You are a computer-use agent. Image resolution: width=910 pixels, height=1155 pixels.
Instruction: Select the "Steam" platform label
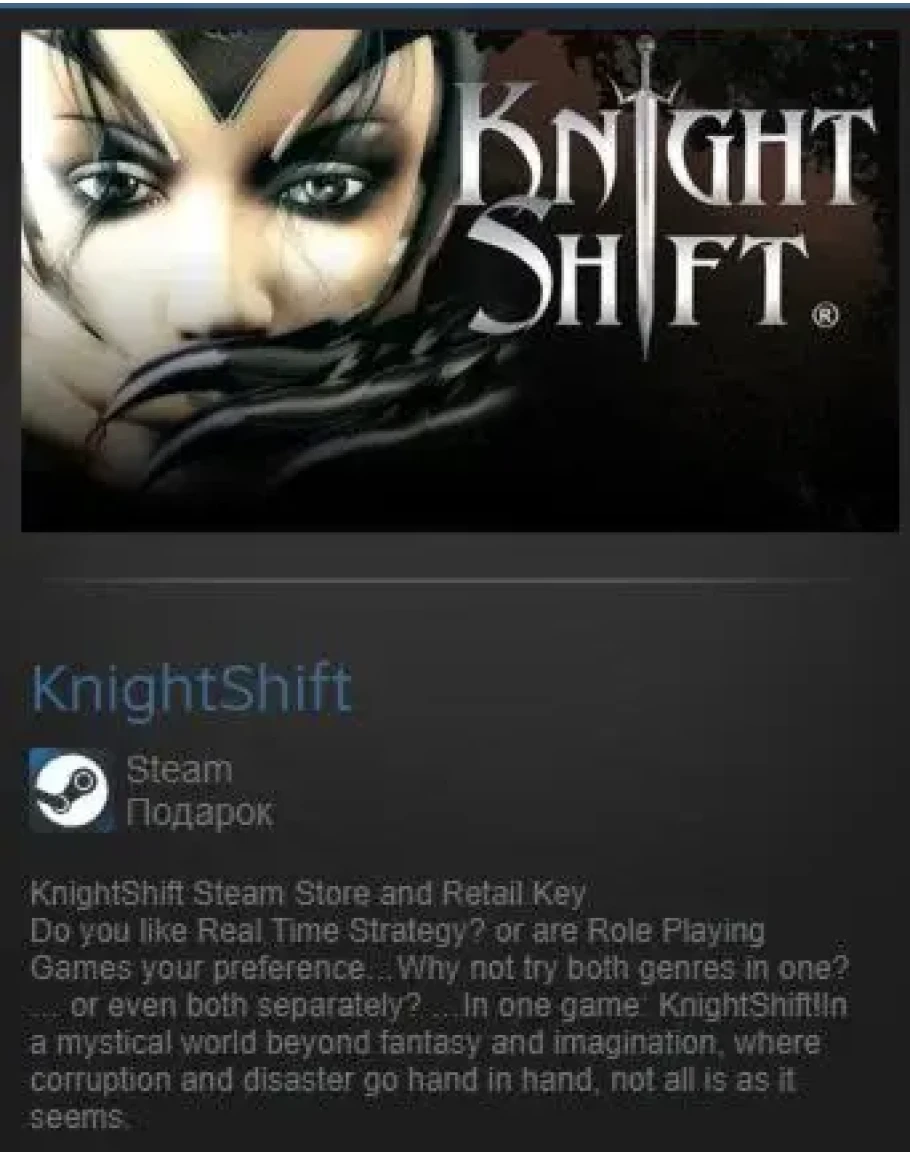(x=179, y=770)
